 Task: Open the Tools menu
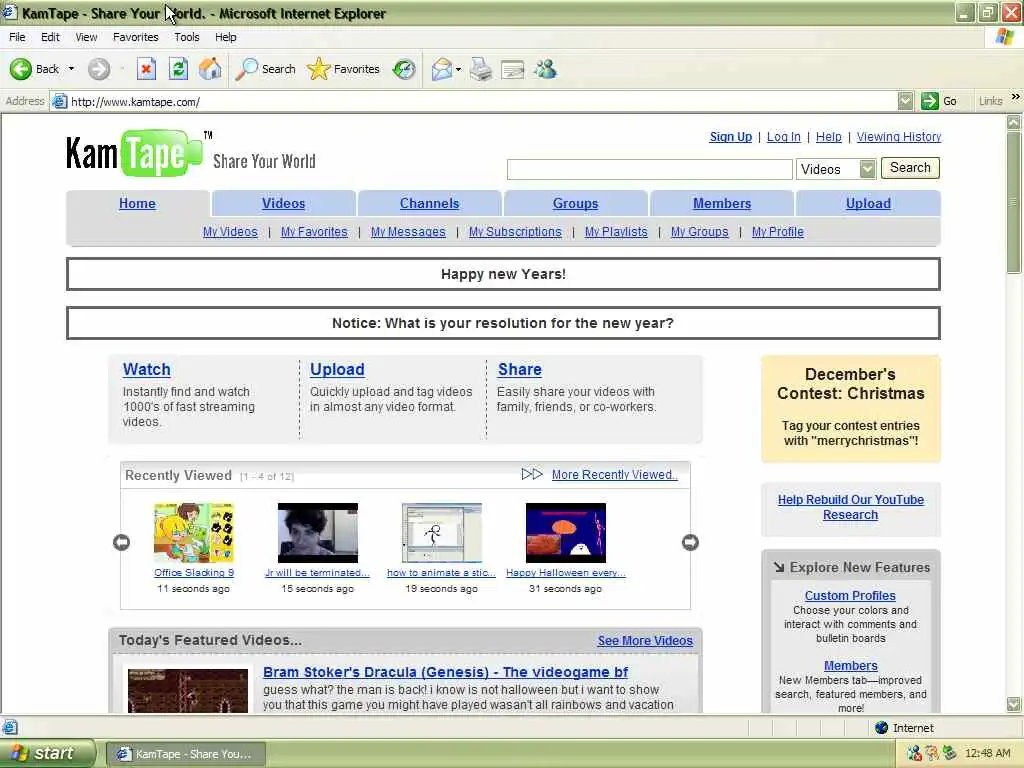click(x=187, y=37)
